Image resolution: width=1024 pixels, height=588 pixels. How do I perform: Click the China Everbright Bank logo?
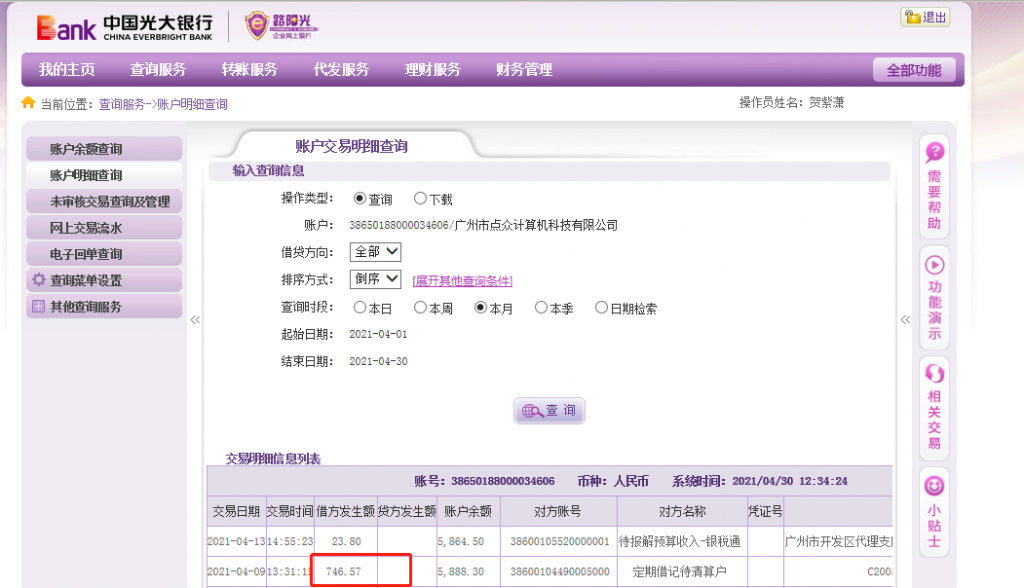coord(124,27)
